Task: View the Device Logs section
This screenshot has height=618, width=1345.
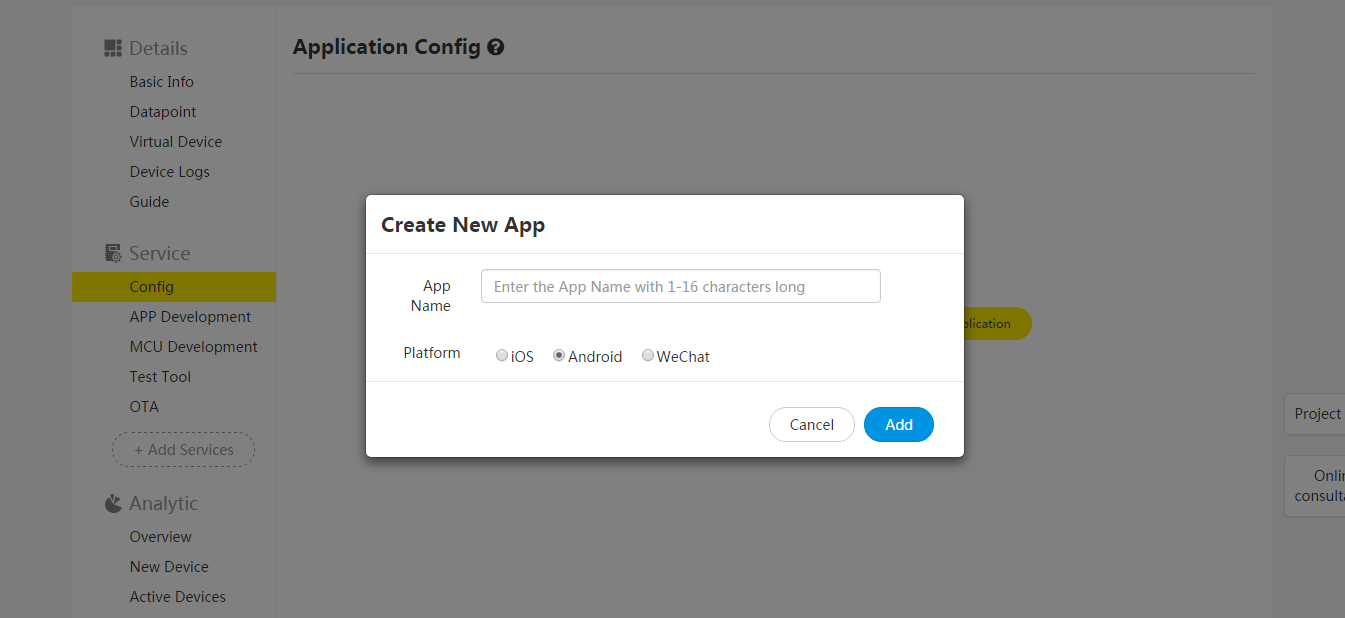Action: (169, 171)
